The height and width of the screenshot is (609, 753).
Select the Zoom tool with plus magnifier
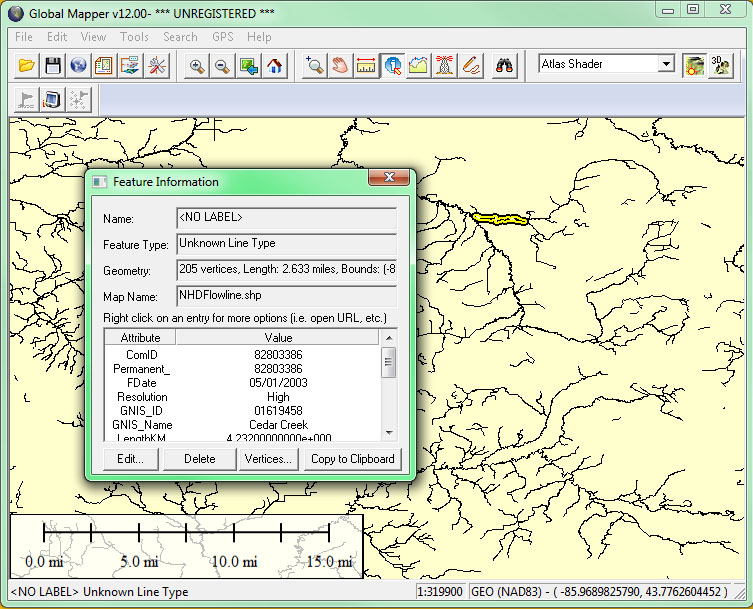tap(315, 65)
